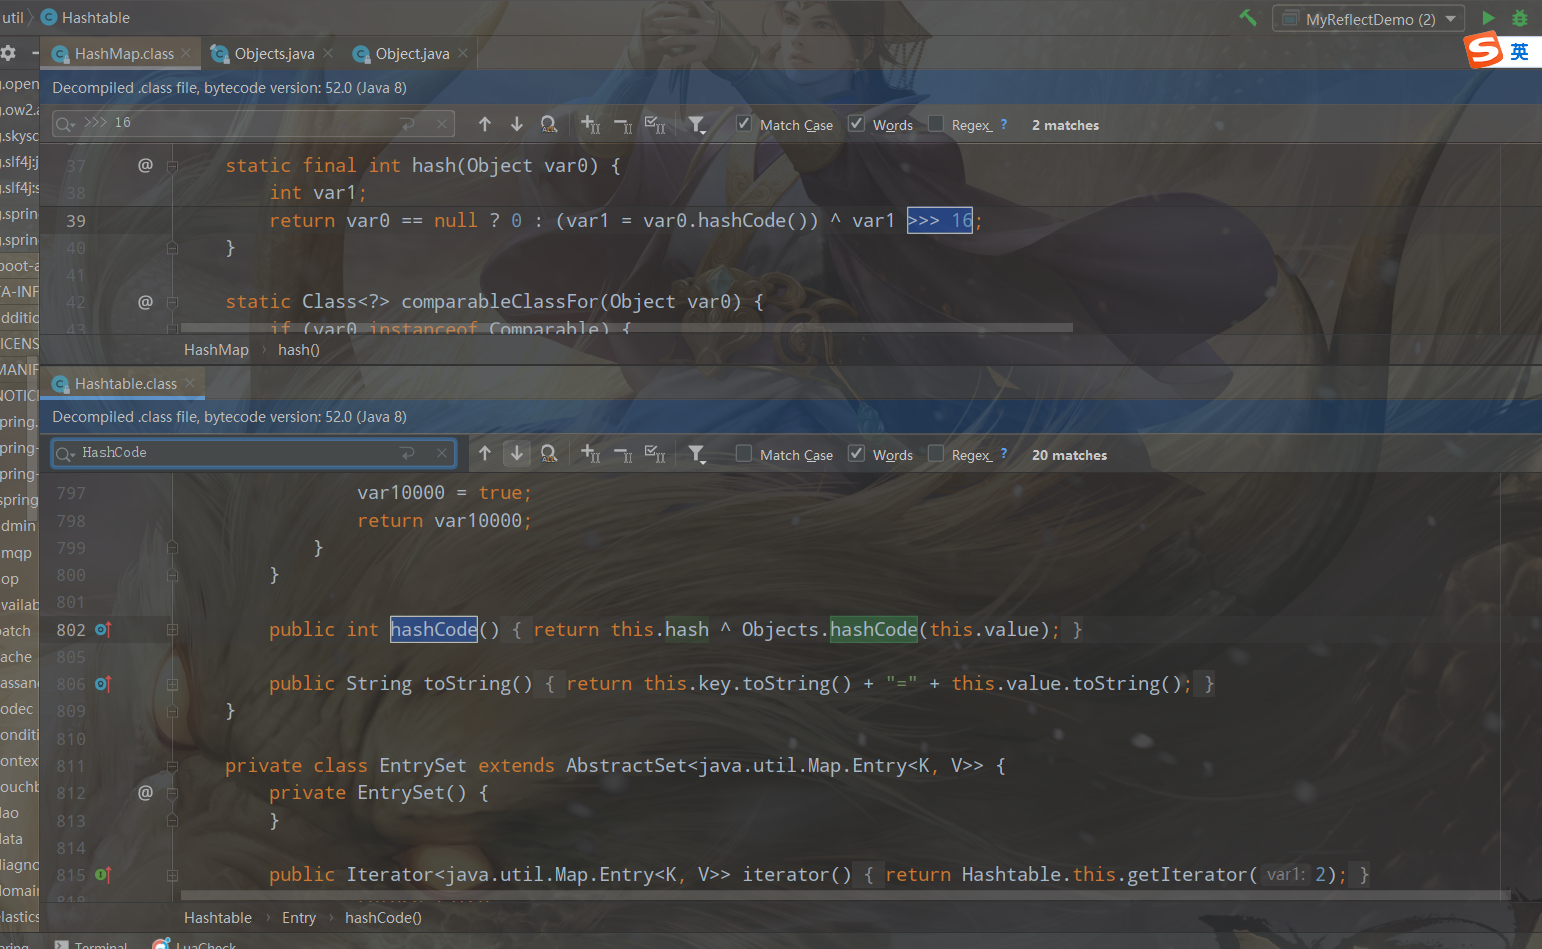This screenshot has width=1542, height=949.
Task: Uncheck Match Case in the bottom search bar
Action: [x=744, y=453]
